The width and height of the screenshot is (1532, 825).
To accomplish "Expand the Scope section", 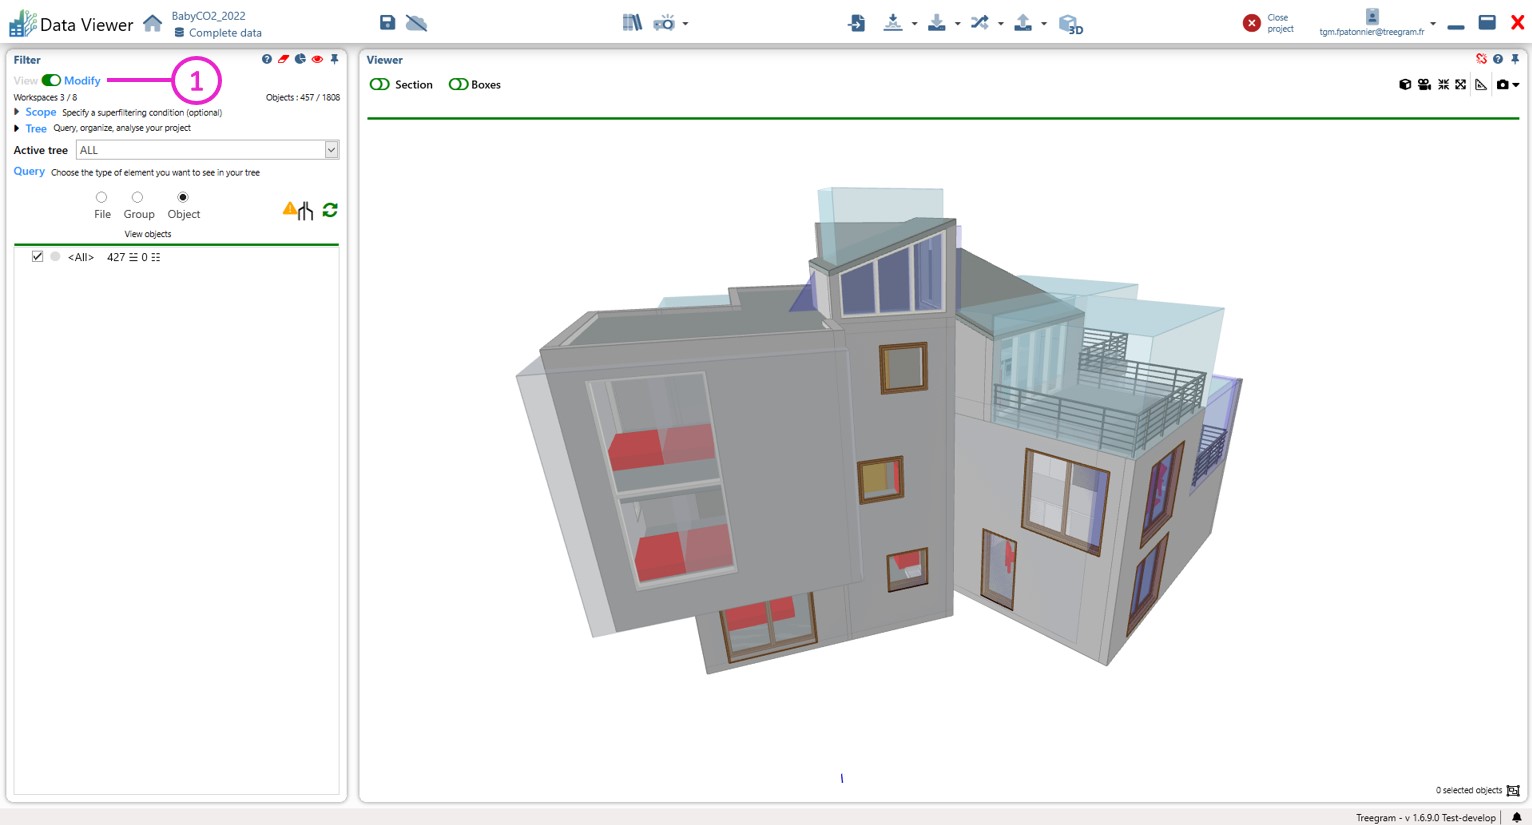I will point(17,113).
